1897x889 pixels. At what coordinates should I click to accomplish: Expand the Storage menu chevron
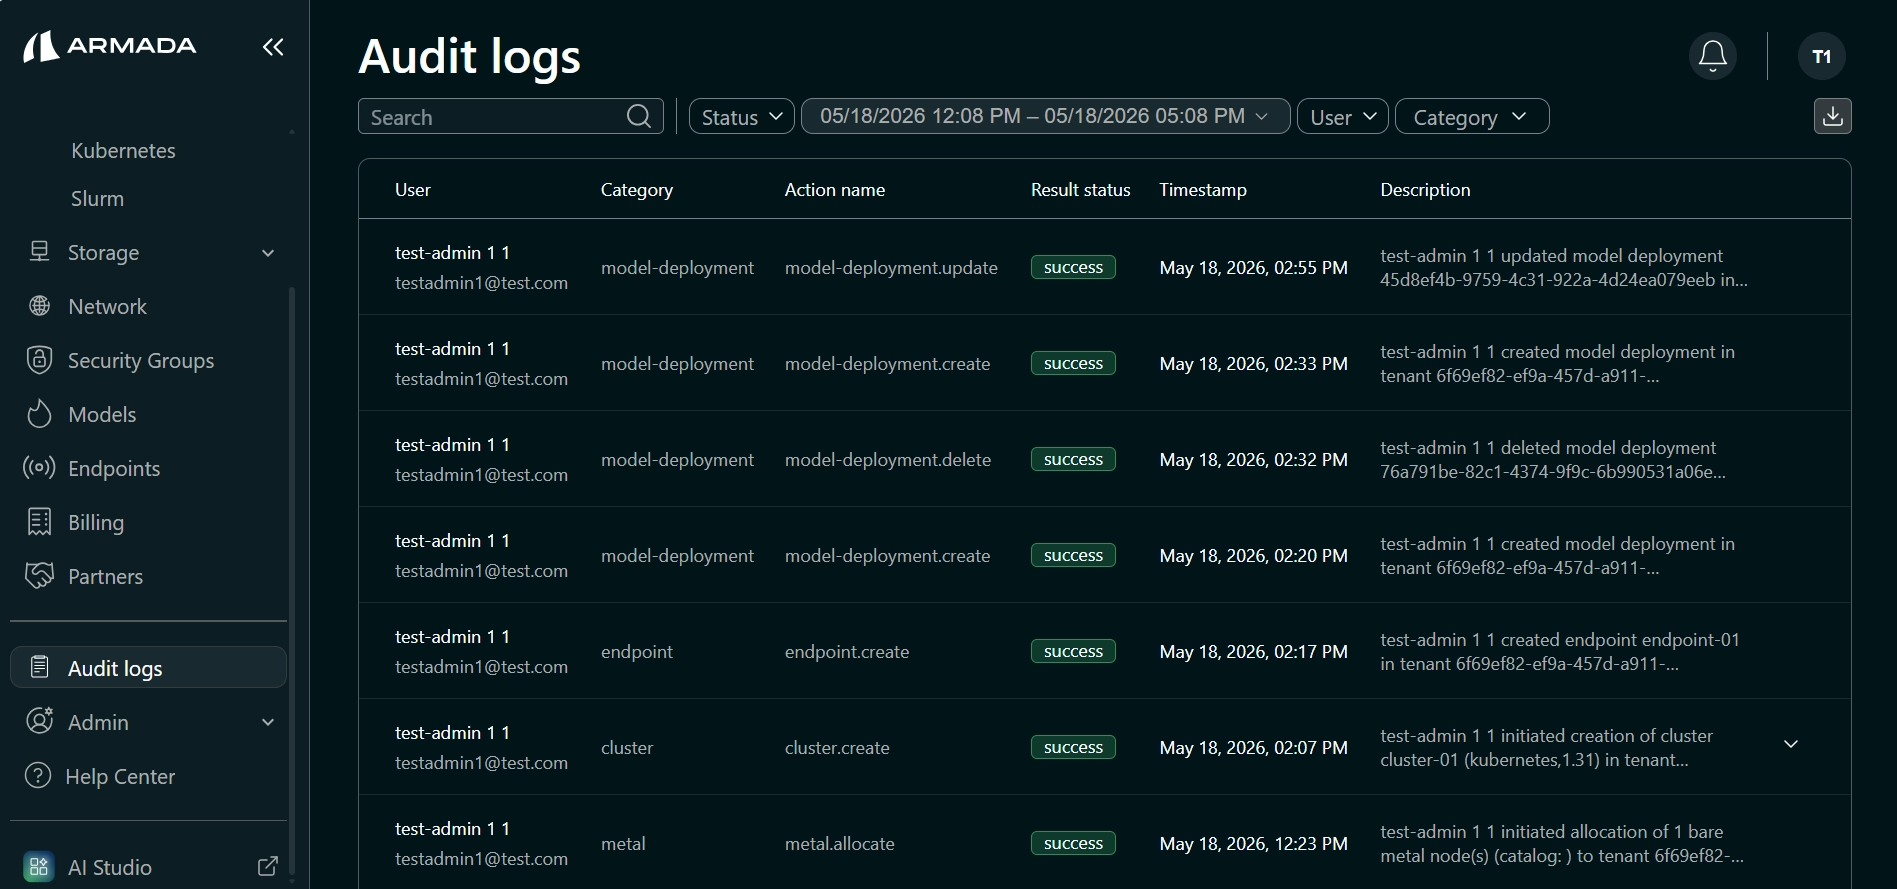click(268, 253)
